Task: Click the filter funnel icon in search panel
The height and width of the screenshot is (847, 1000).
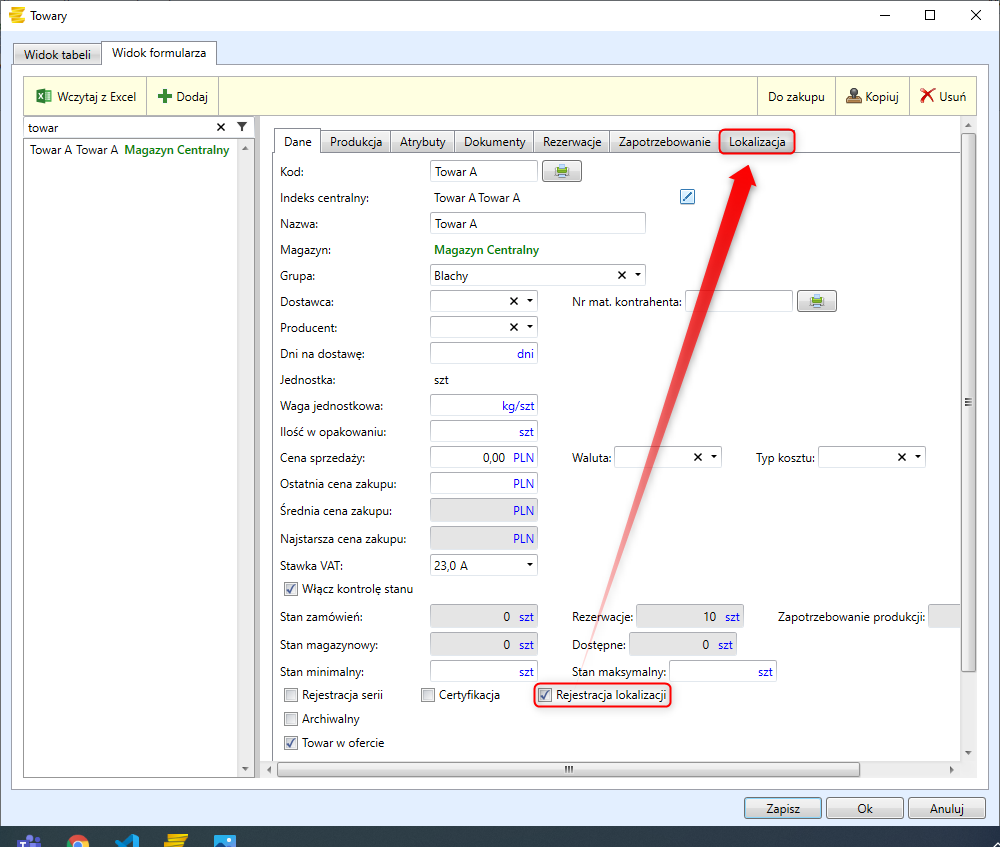Action: pos(241,127)
